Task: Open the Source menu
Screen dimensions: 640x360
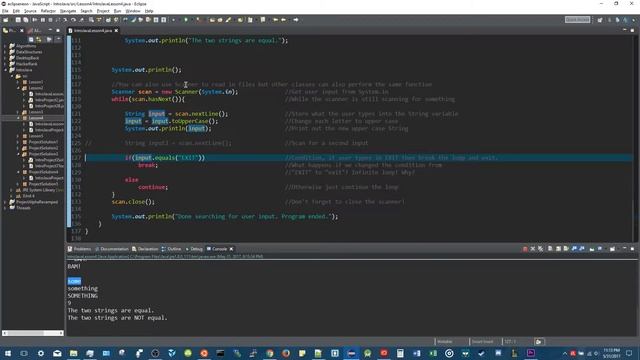Action: (x=30, y=11)
